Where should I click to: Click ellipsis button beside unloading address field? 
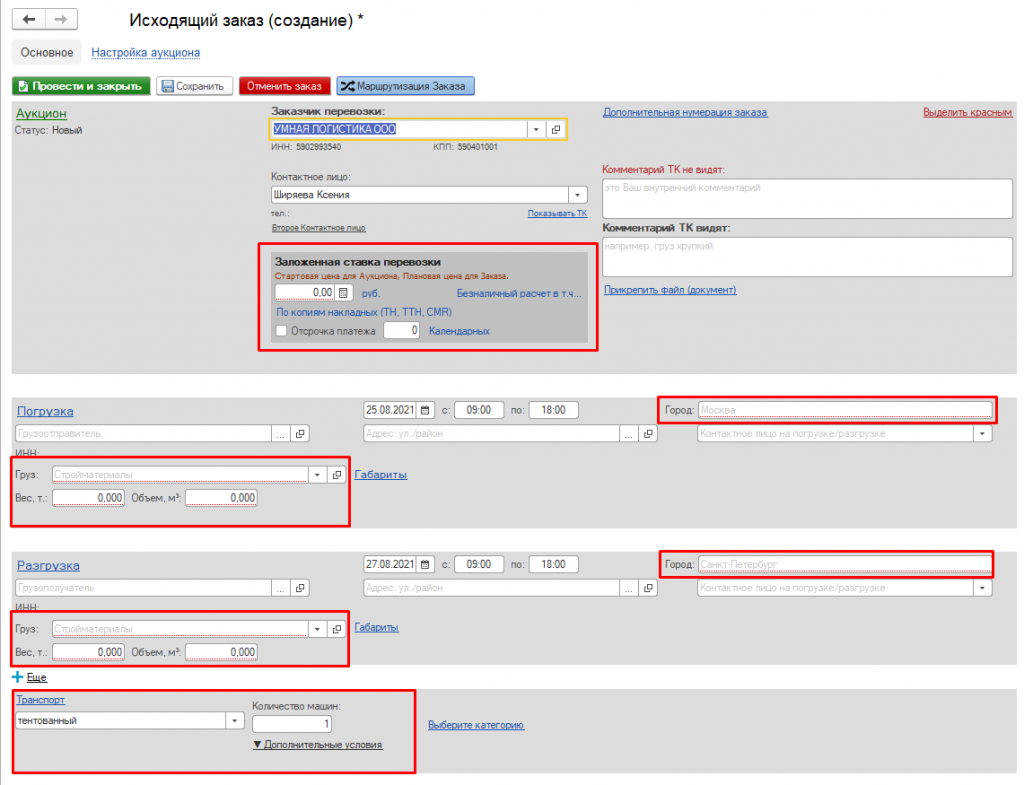[628, 588]
